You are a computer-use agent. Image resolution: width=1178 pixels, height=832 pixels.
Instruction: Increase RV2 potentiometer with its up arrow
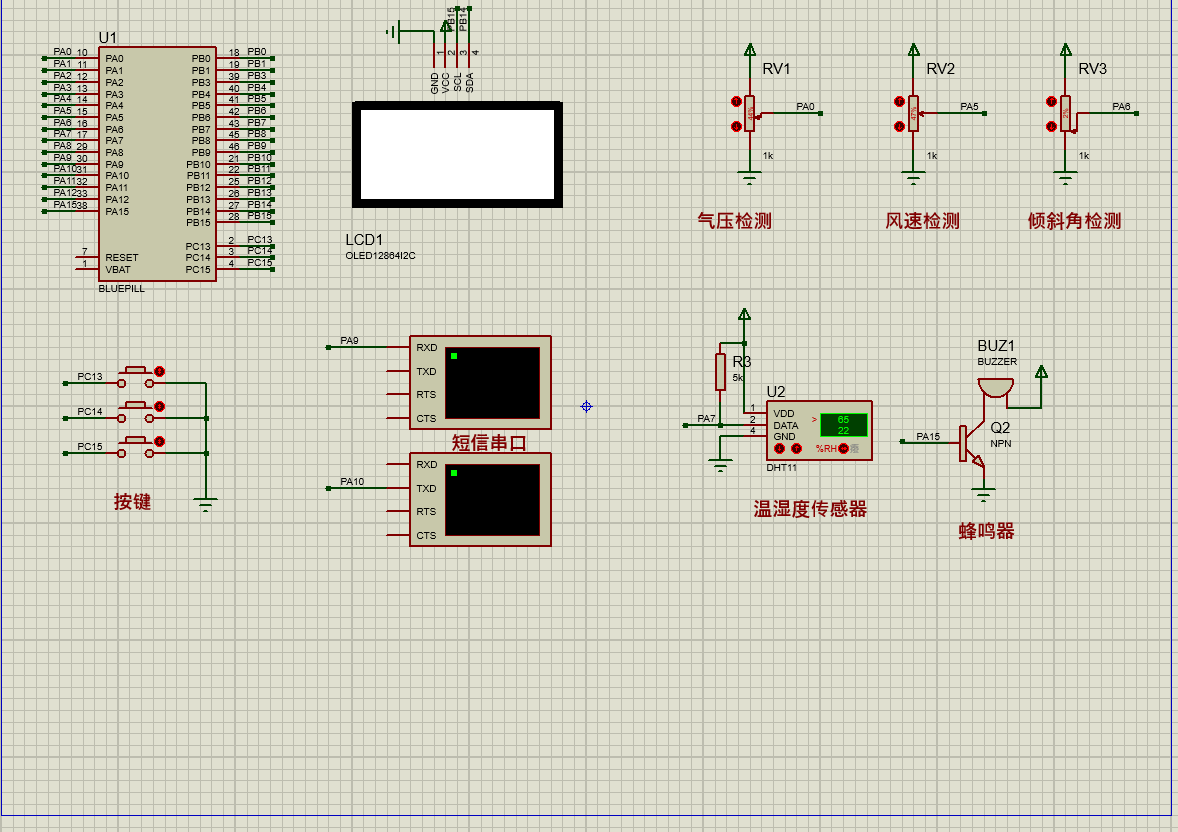click(899, 101)
